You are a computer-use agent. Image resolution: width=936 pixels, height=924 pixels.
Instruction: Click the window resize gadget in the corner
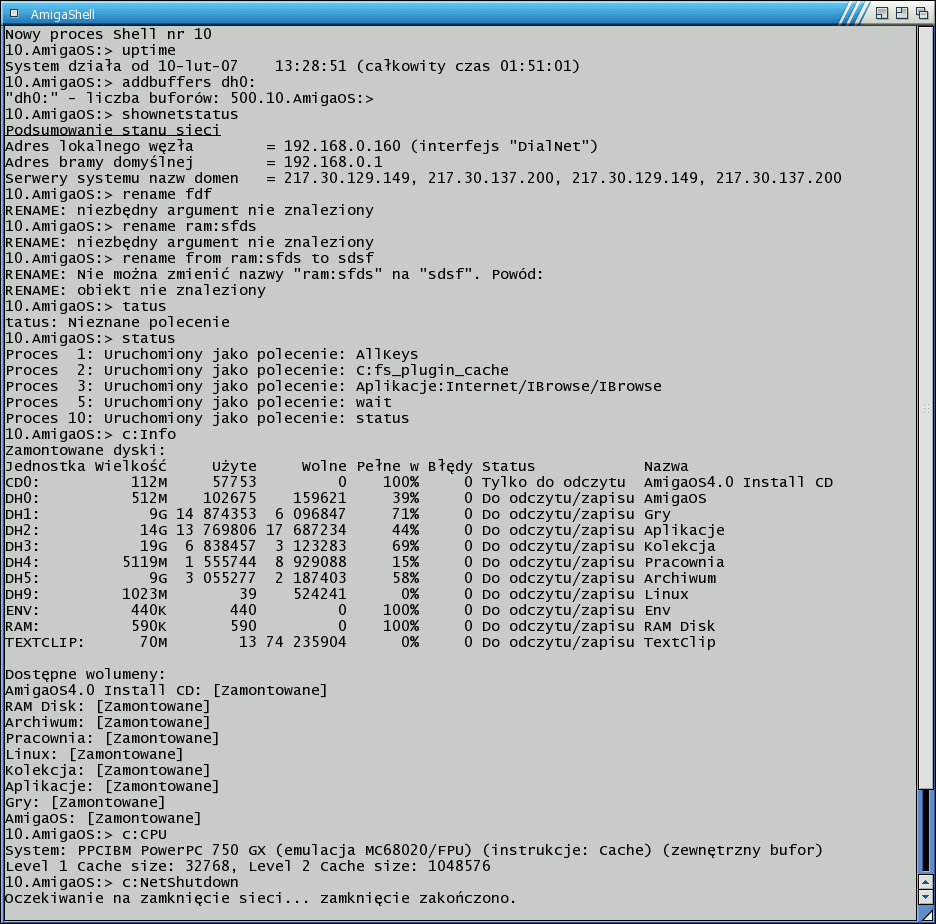tap(925, 913)
